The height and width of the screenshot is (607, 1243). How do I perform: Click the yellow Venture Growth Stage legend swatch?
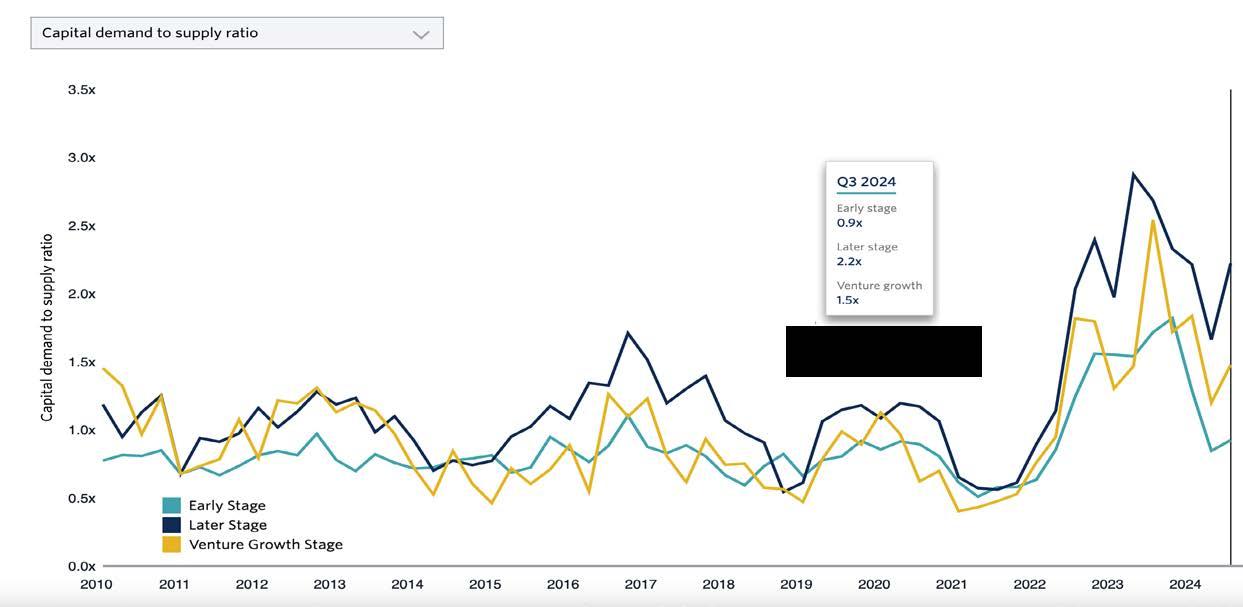172,544
